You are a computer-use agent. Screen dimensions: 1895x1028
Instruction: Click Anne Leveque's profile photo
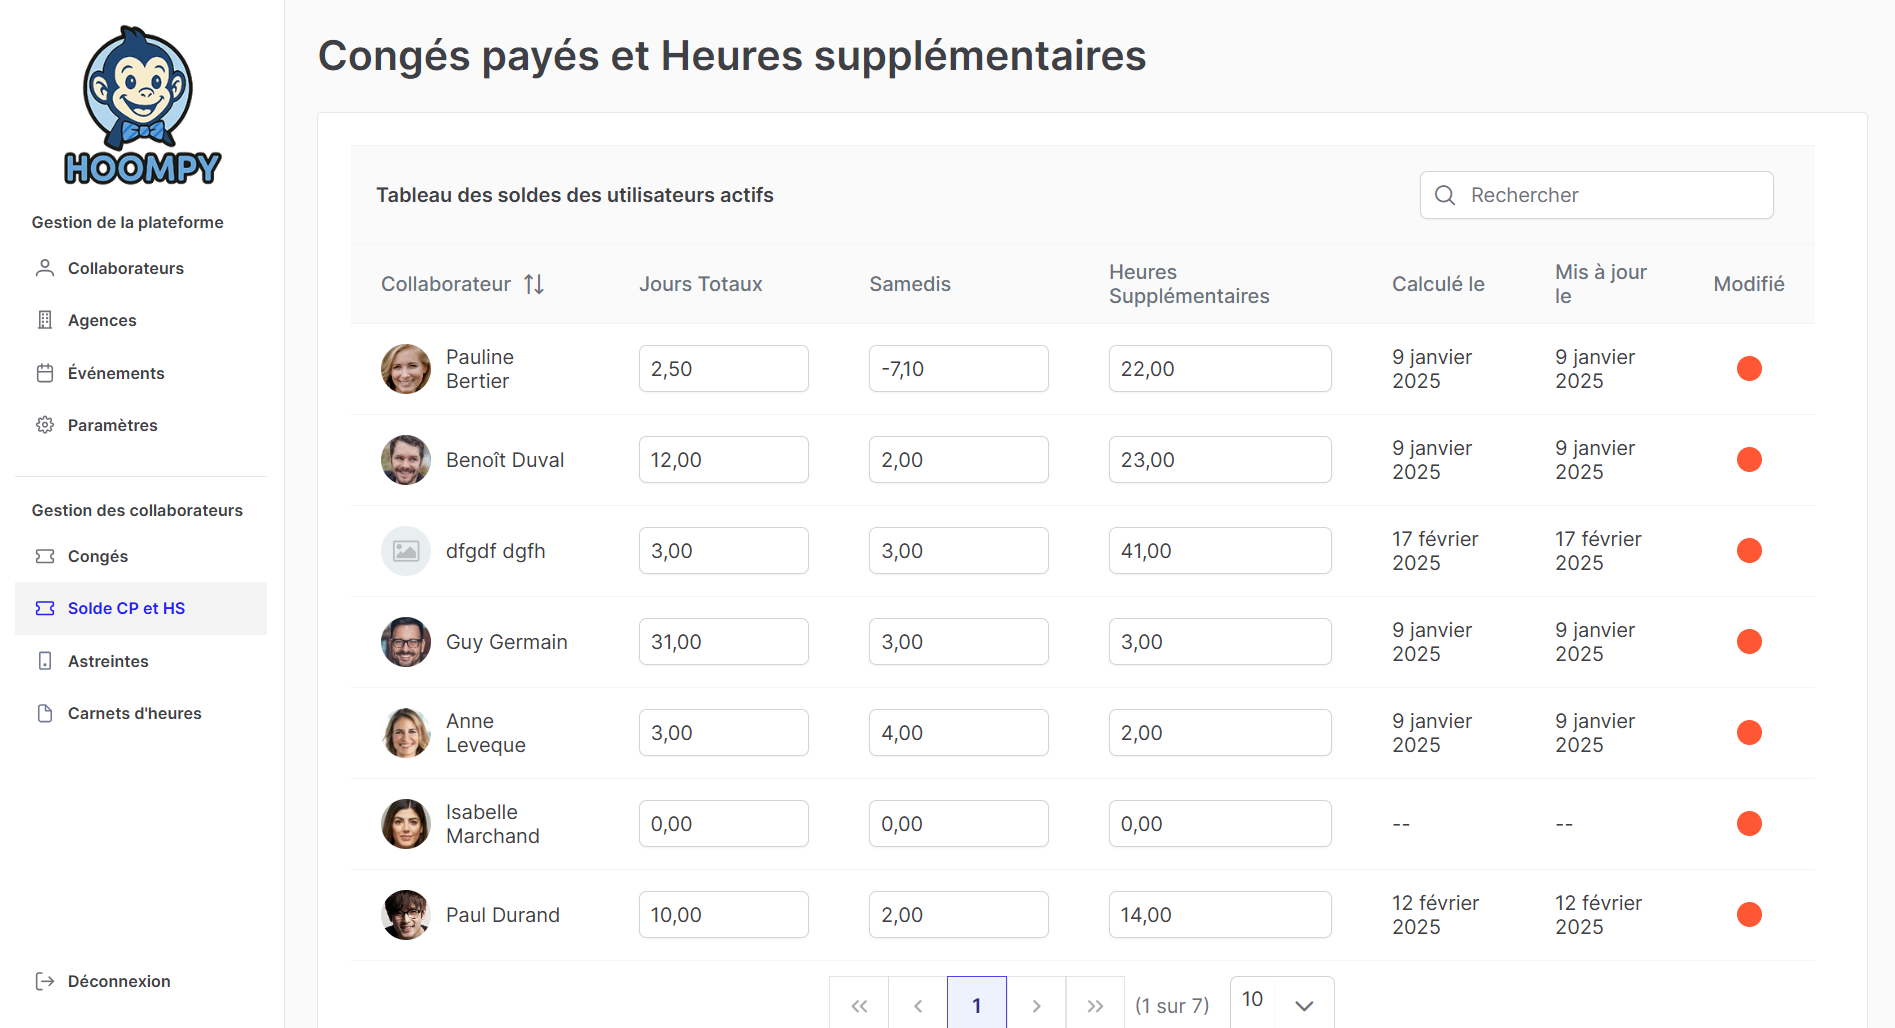[x=406, y=733]
